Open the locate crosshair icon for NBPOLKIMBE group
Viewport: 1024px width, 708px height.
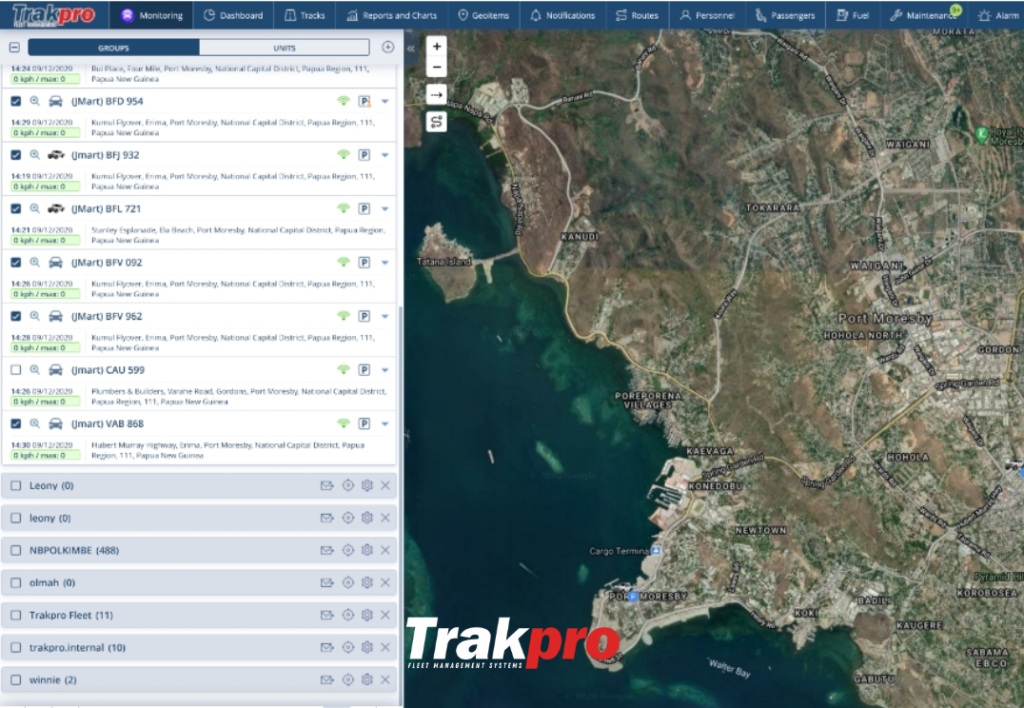point(347,549)
